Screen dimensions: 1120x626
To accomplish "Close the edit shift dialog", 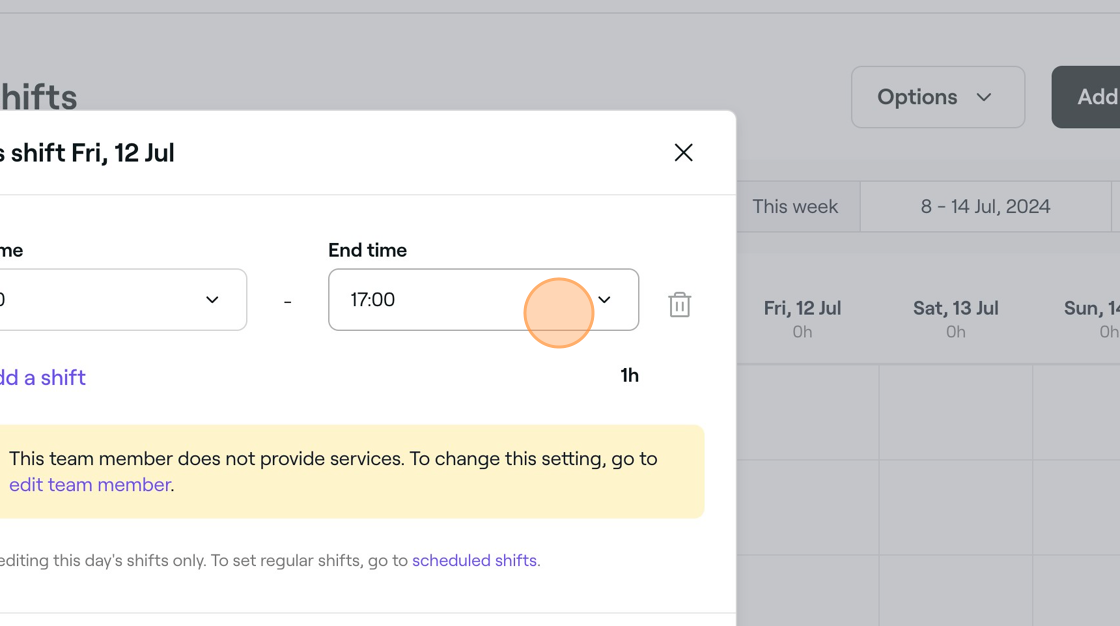I will [684, 152].
